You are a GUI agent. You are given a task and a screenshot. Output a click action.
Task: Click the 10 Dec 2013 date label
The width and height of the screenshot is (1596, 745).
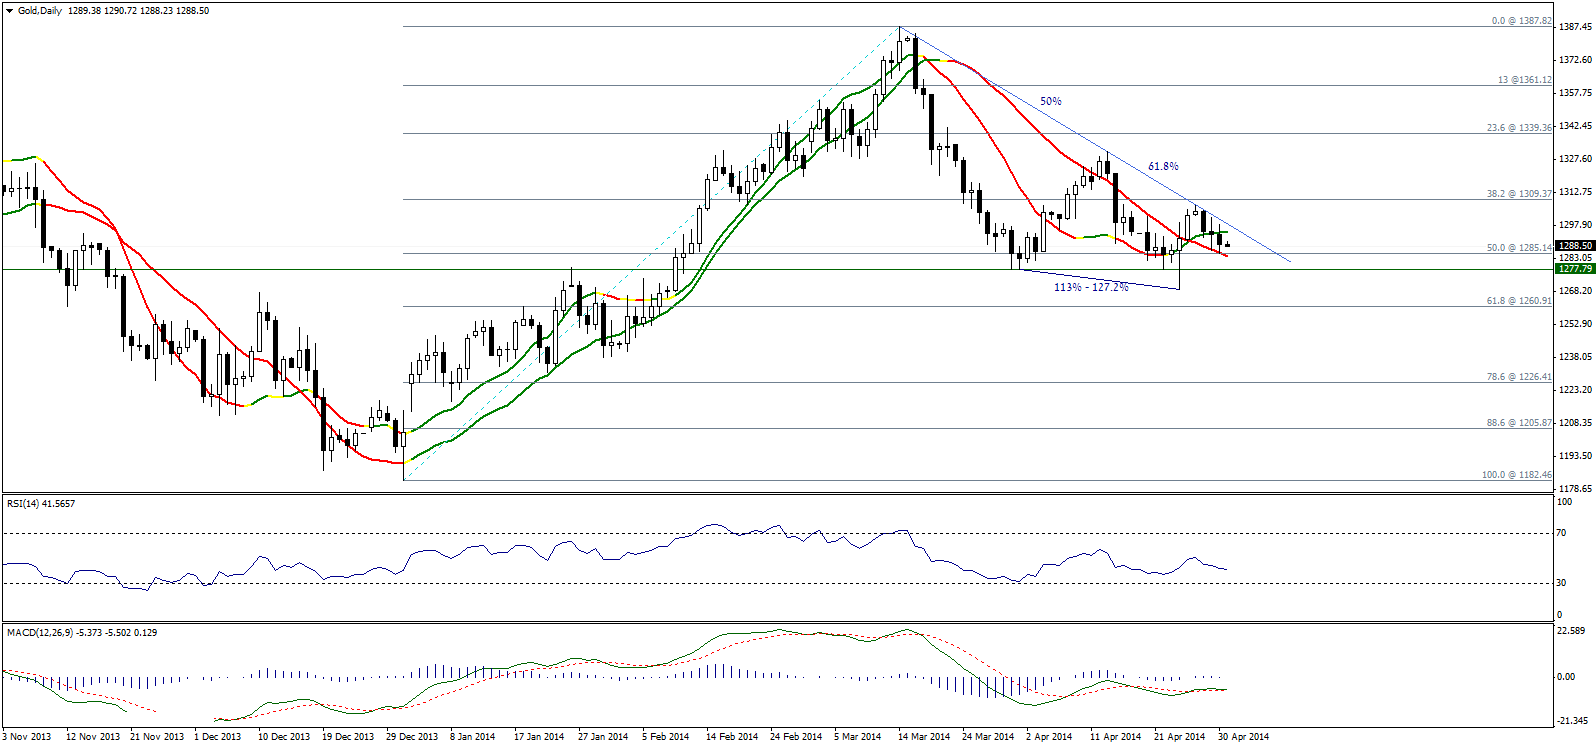pyautogui.click(x=284, y=737)
